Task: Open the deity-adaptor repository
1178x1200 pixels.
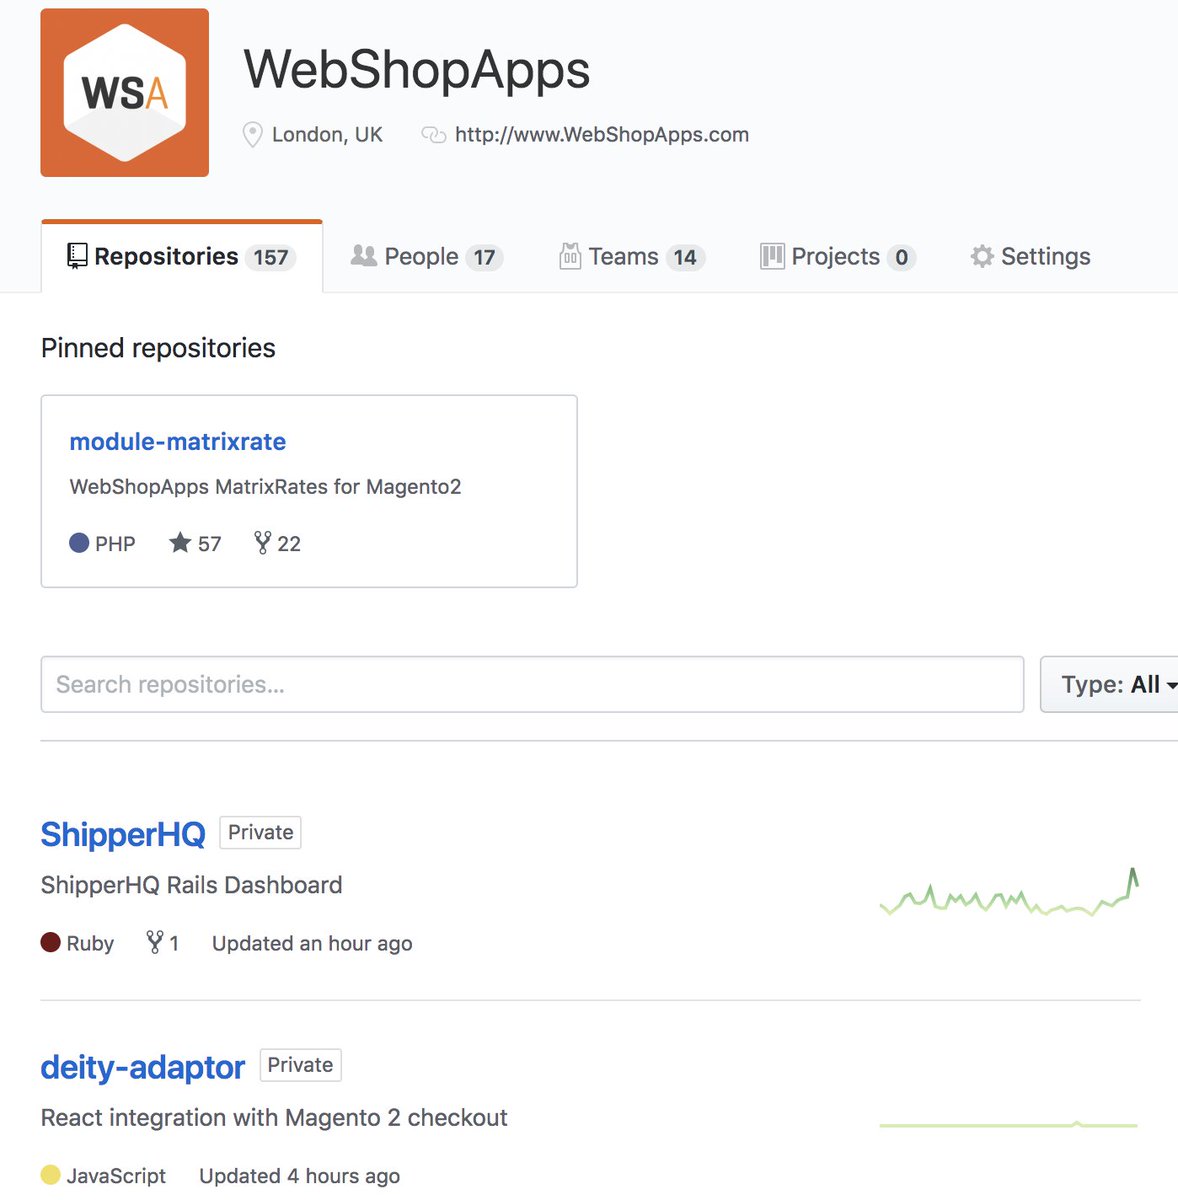Action: (143, 1067)
